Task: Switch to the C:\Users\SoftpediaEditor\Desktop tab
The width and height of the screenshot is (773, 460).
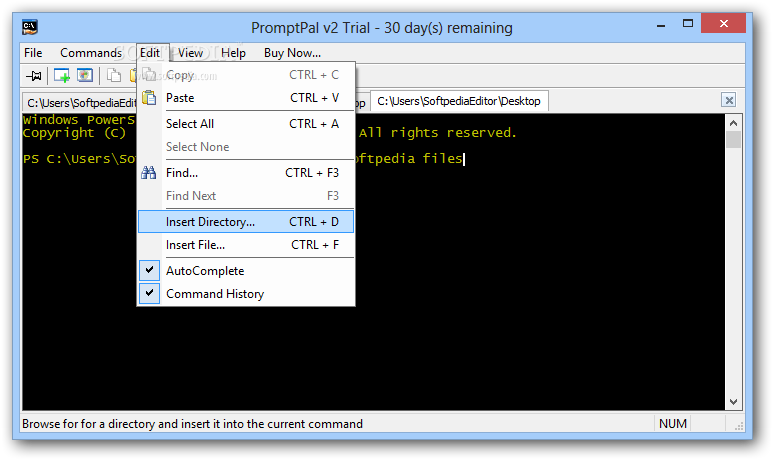Action: pos(459,101)
